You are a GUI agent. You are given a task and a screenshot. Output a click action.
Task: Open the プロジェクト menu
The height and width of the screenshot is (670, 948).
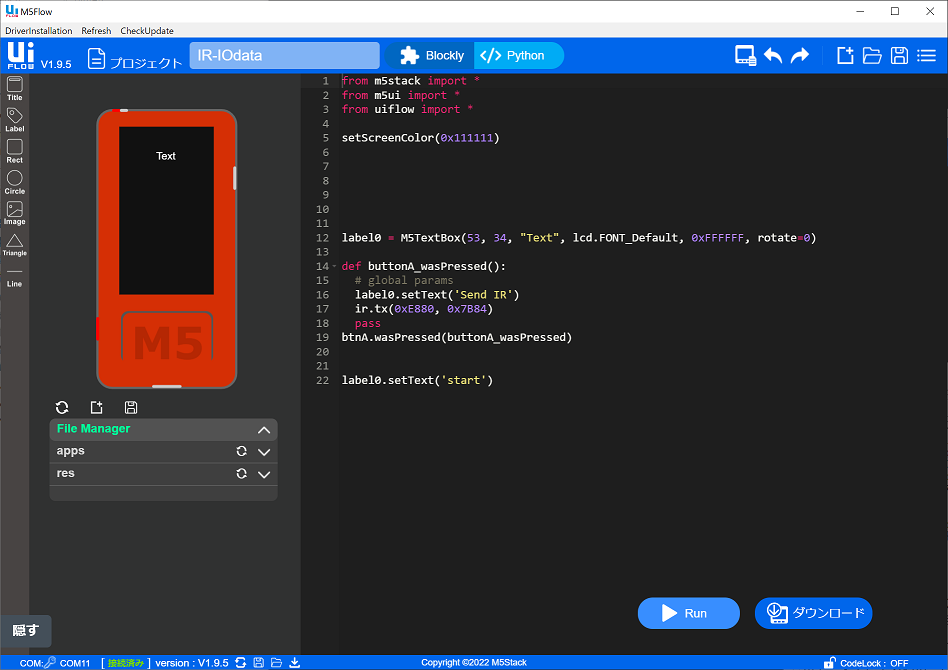pos(135,60)
